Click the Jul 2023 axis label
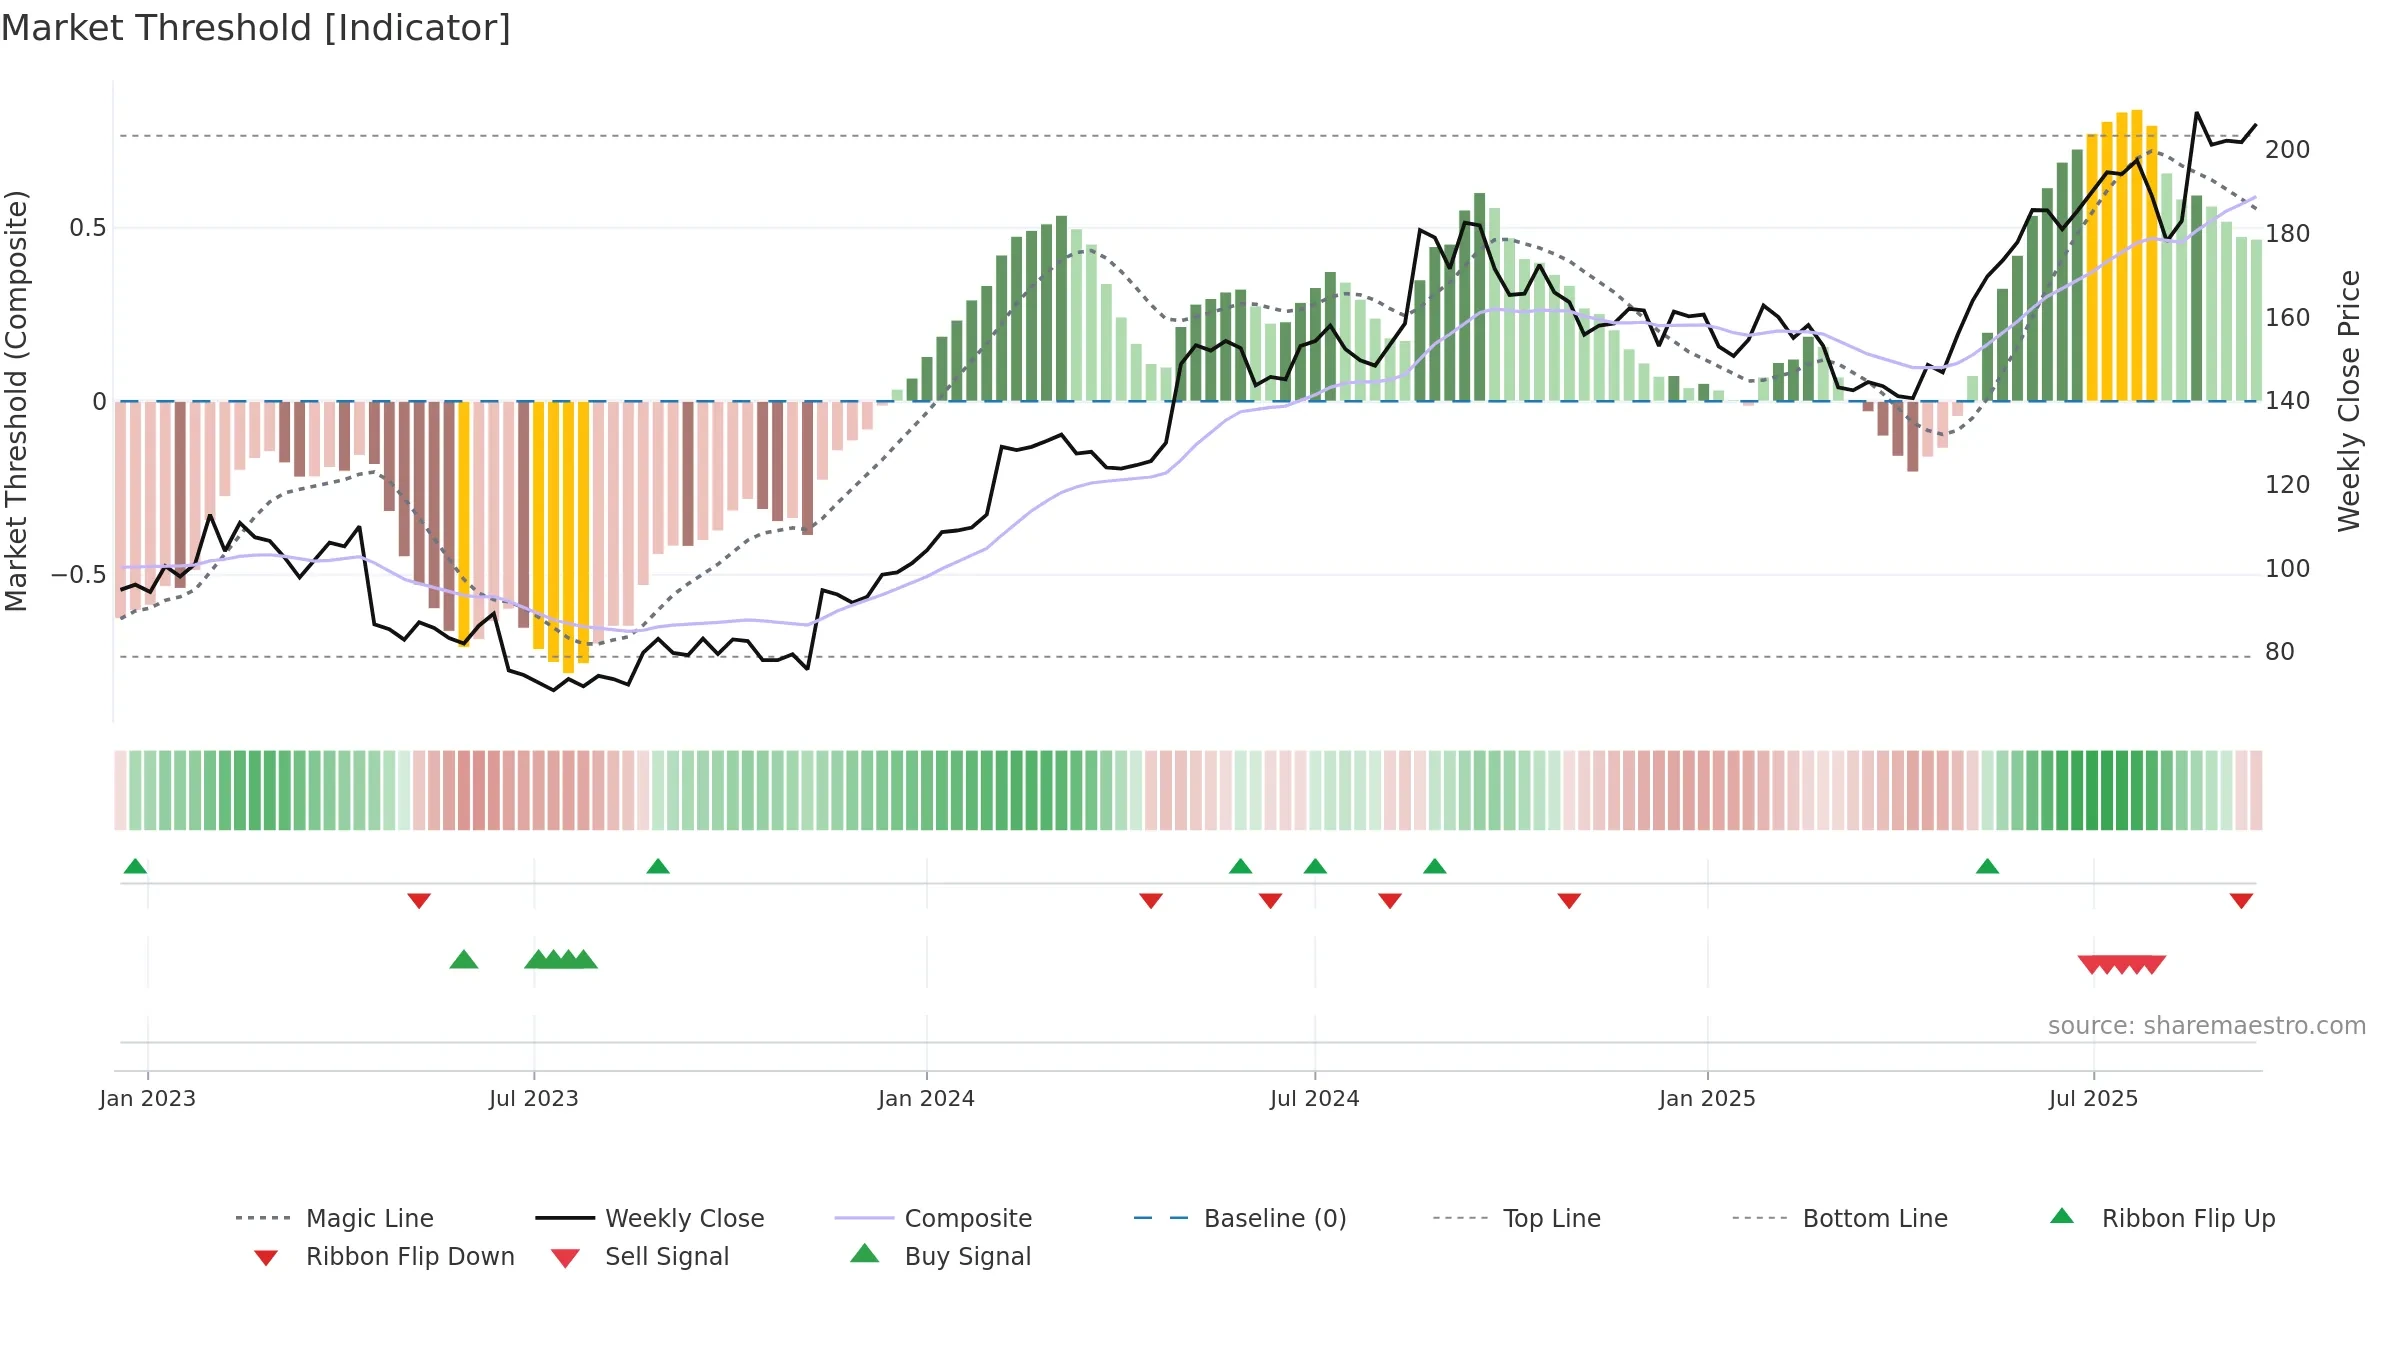This screenshot has width=2400, height=1350. pyautogui.click(x=534, y=1099)
